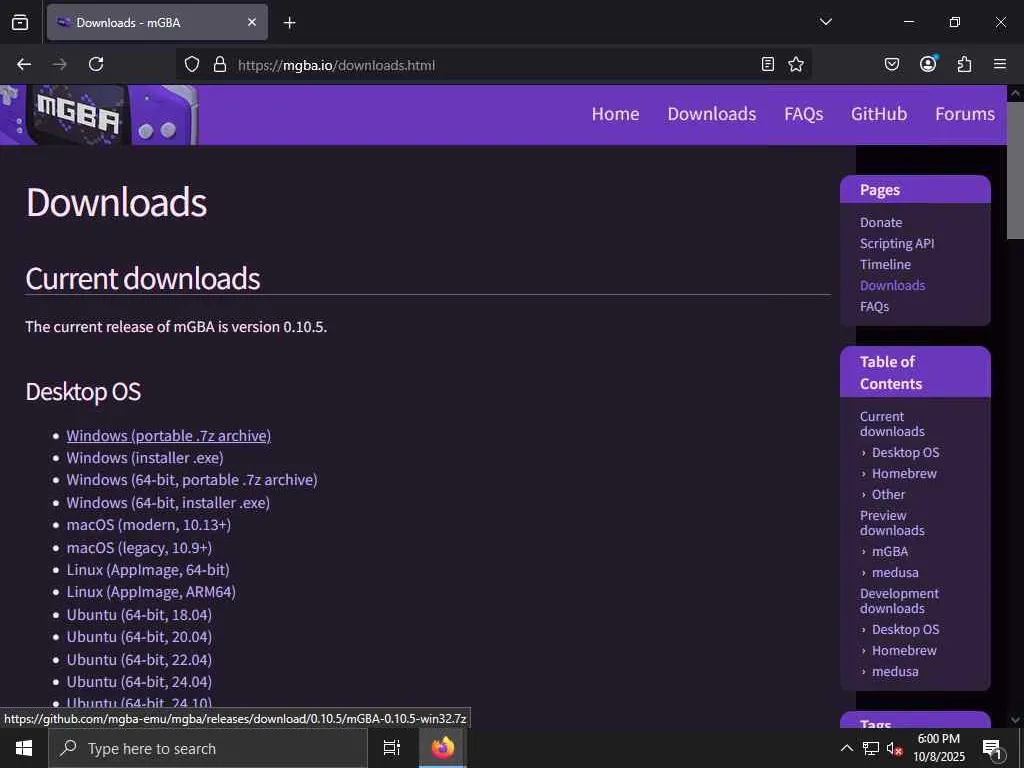Click Ubuntu (64-bit, 24.04) link
Image resolution: width=1024 pixels, height=768 pixels.
coord(139,682)
